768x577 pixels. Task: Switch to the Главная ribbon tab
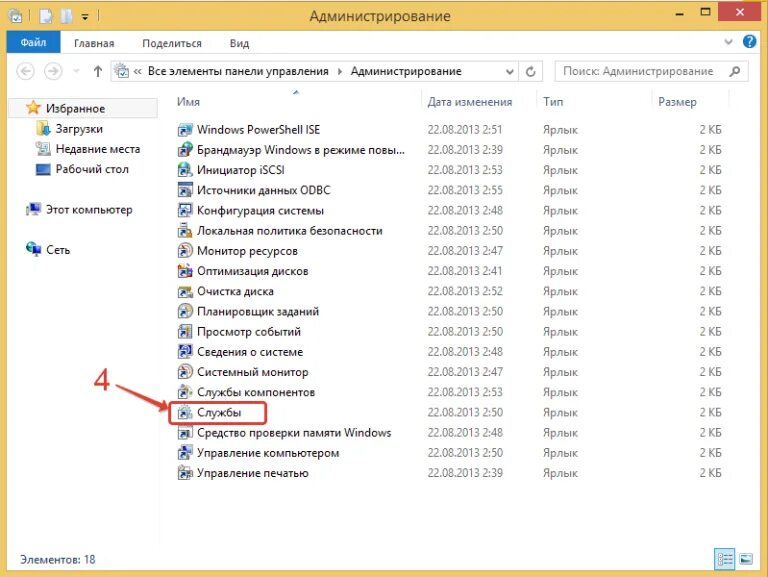(x=94, y=43)
